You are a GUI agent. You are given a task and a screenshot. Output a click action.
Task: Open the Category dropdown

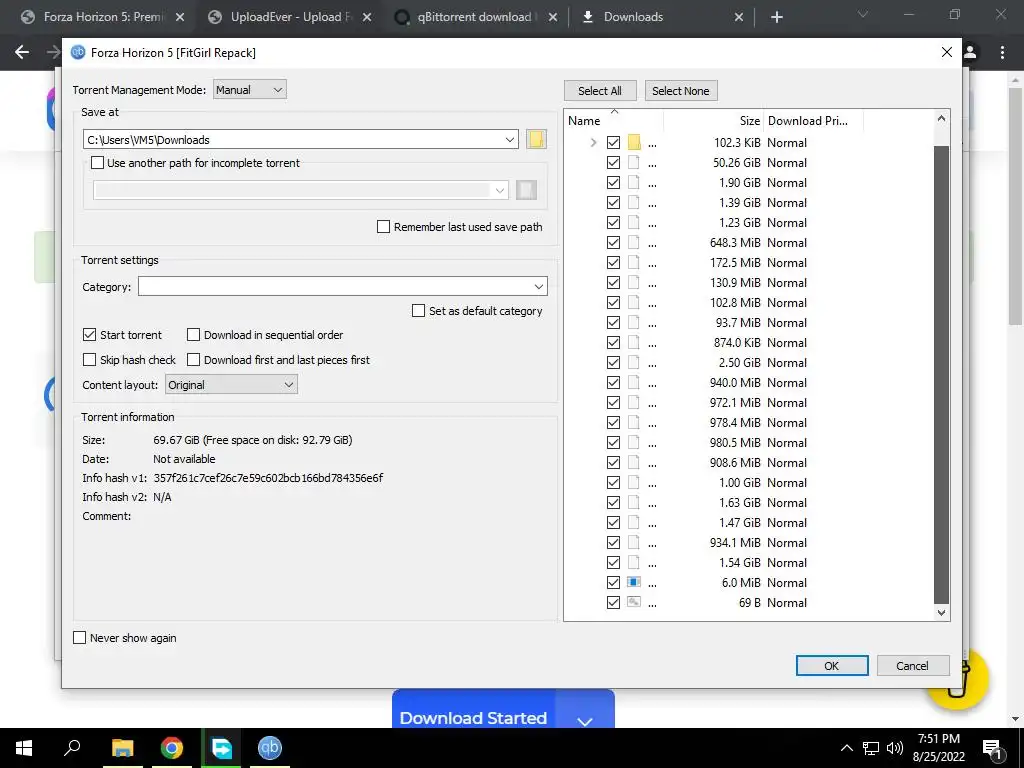tap(539, 286)
